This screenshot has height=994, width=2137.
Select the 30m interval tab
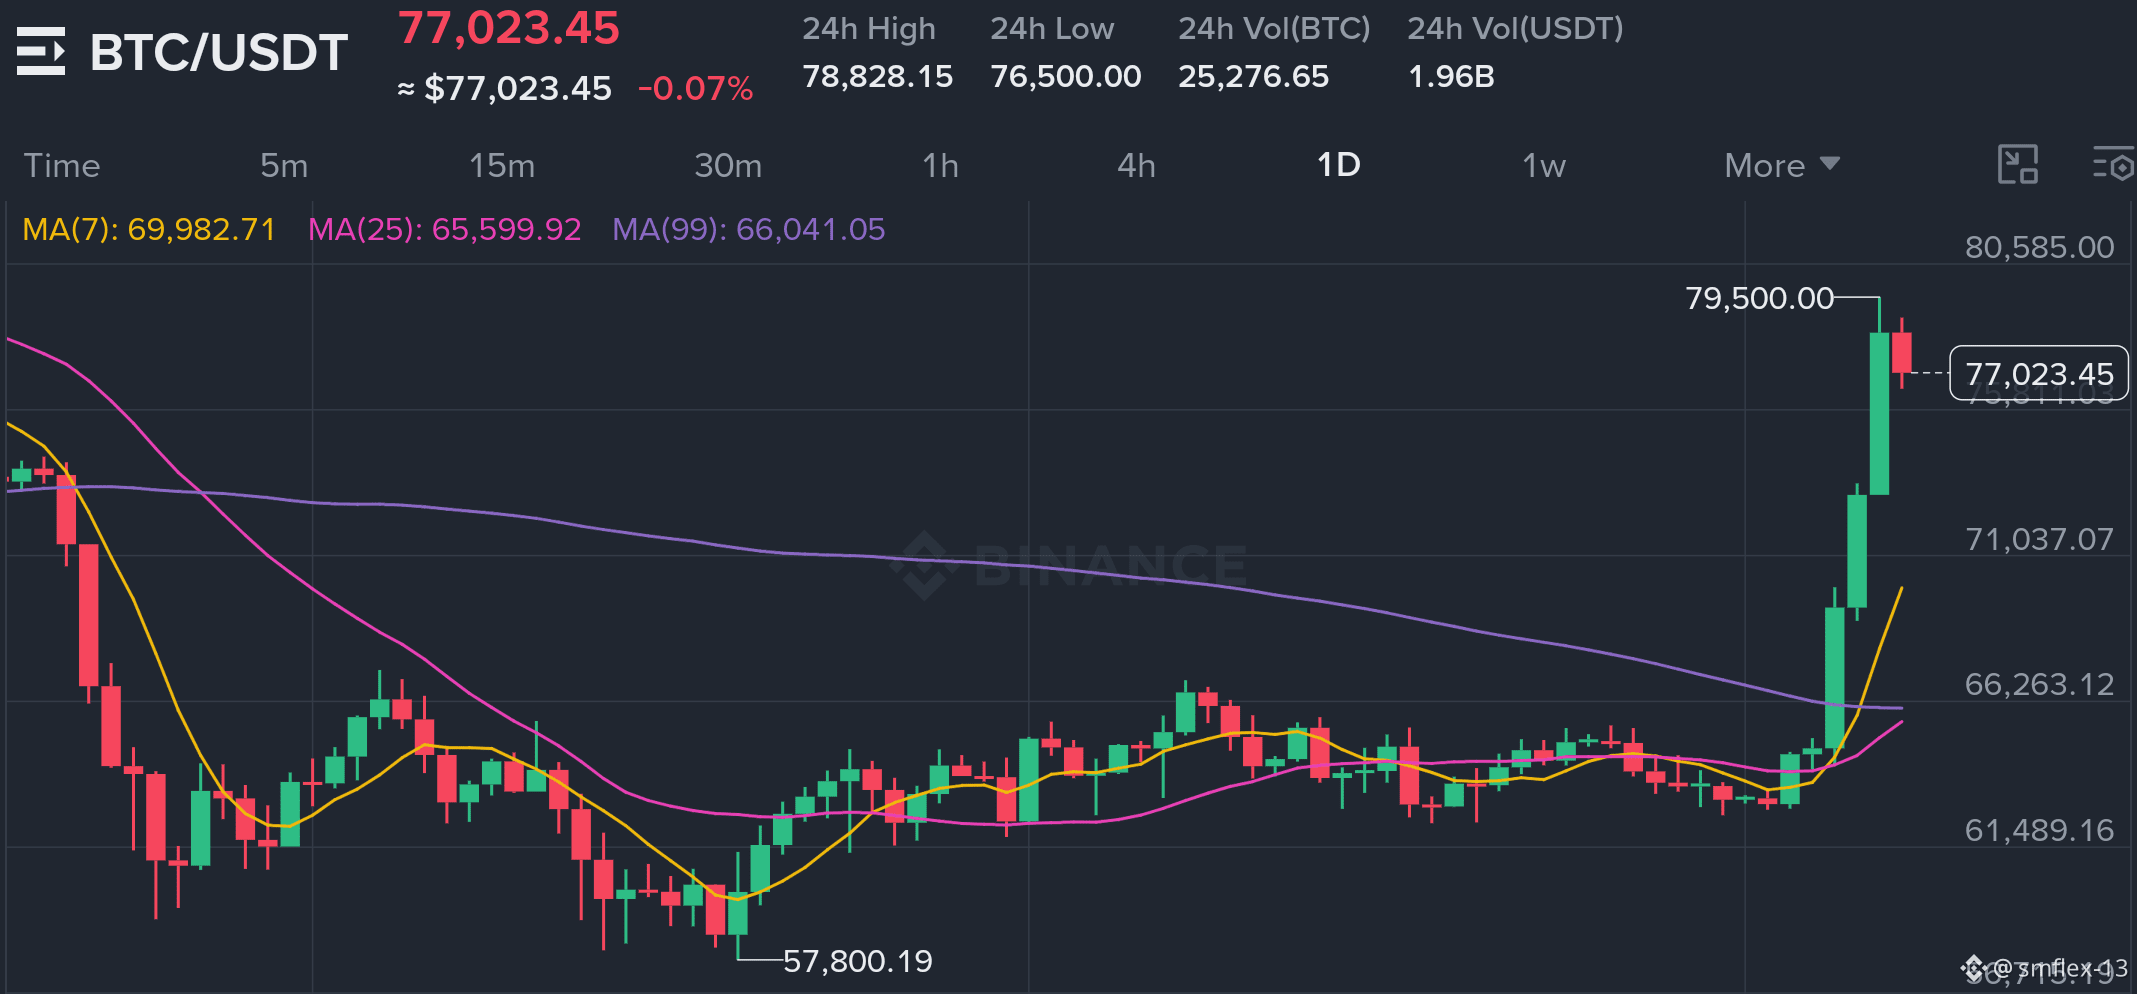[x=728, y=166]
